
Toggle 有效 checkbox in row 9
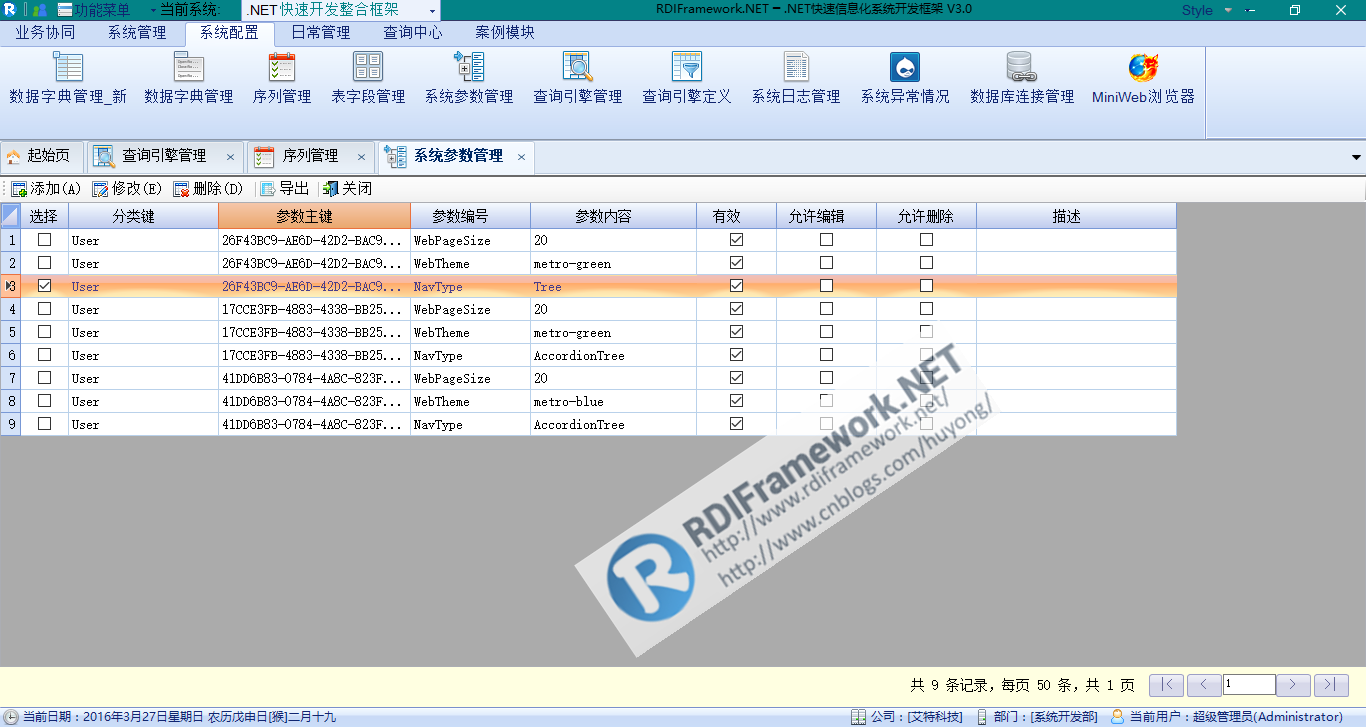pyautogui.click(x=737, y=424)
